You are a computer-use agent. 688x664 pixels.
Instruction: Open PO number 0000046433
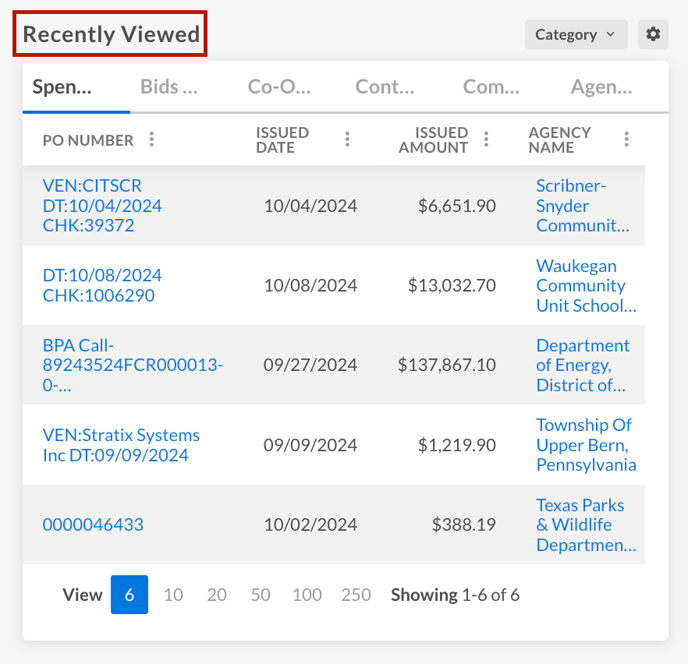[93, 525]
